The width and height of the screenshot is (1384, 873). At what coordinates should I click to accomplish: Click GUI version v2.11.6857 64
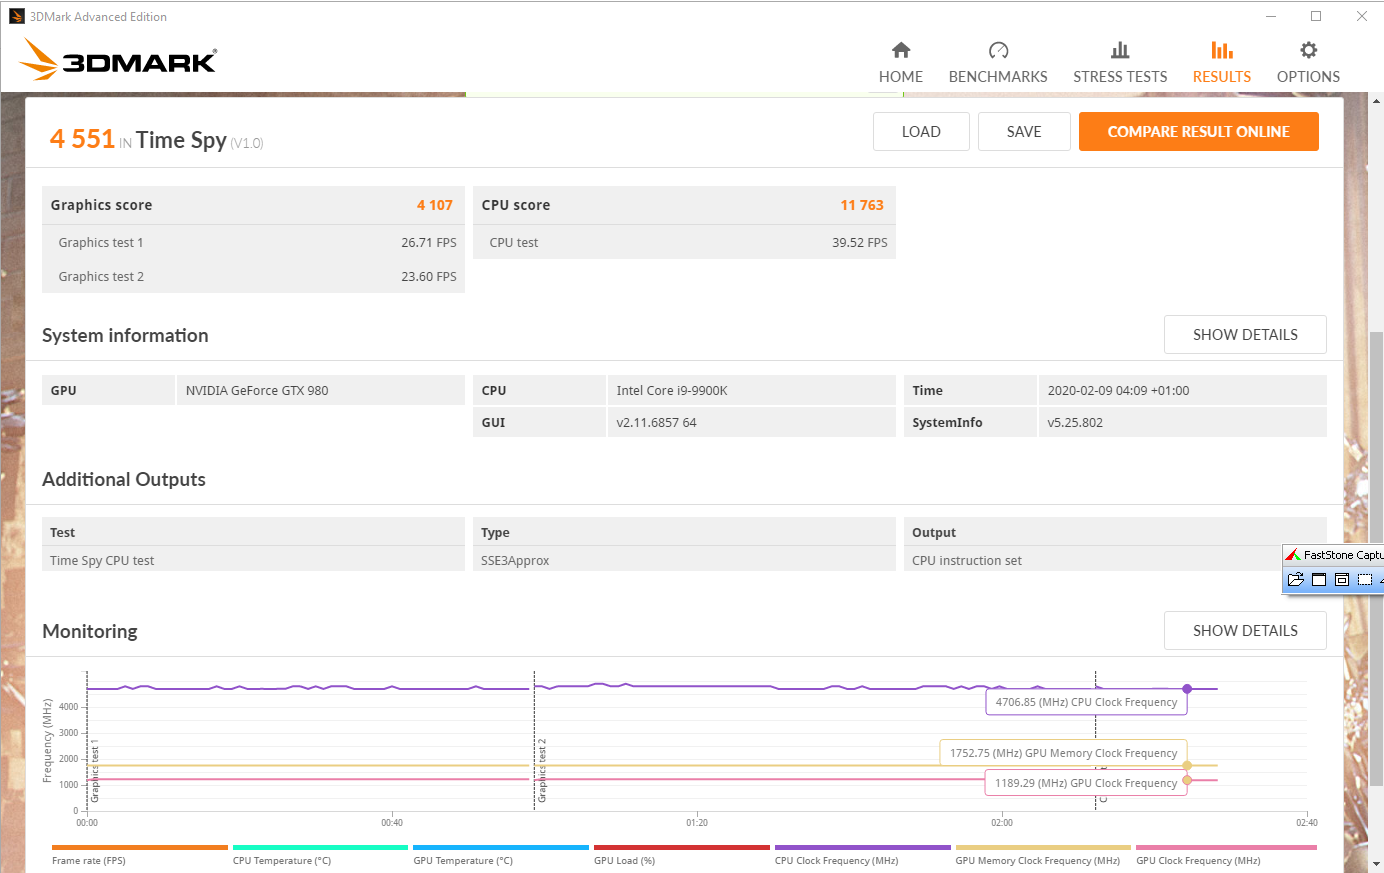tap(656, 423)
